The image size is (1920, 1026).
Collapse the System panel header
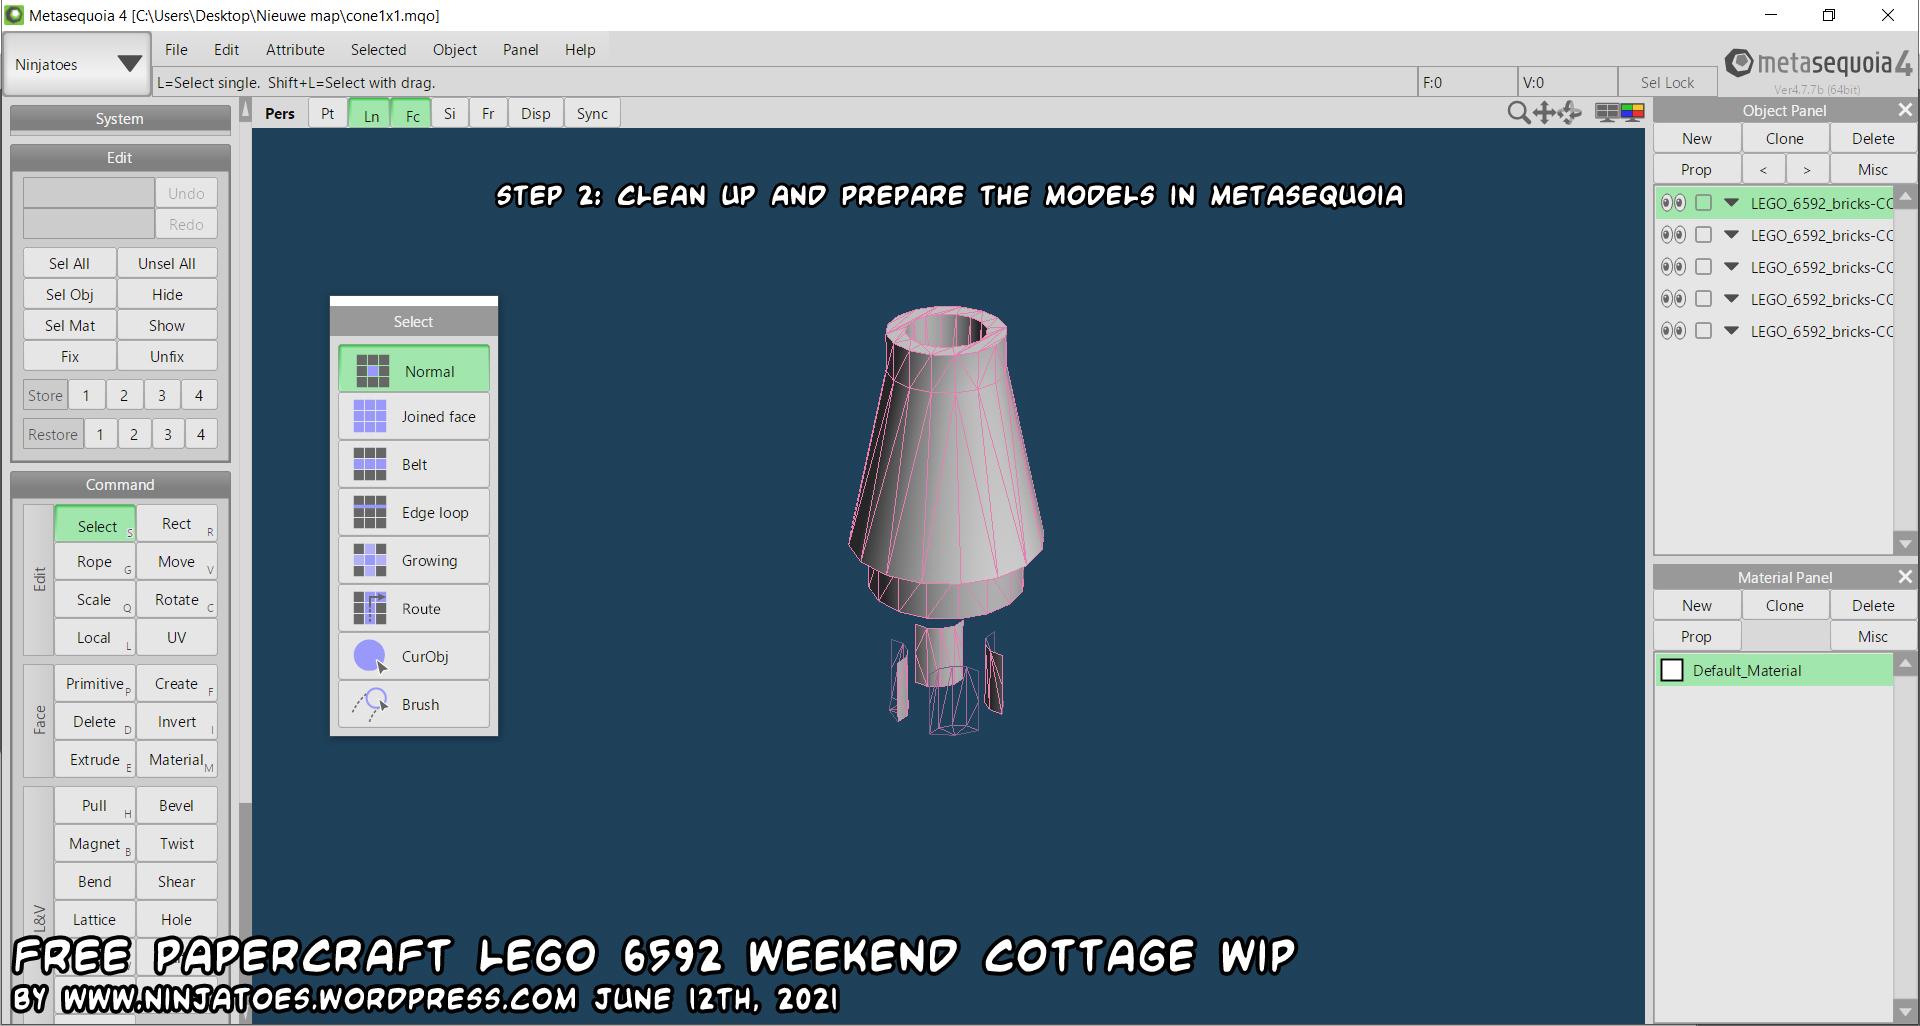tap(120, 118)
